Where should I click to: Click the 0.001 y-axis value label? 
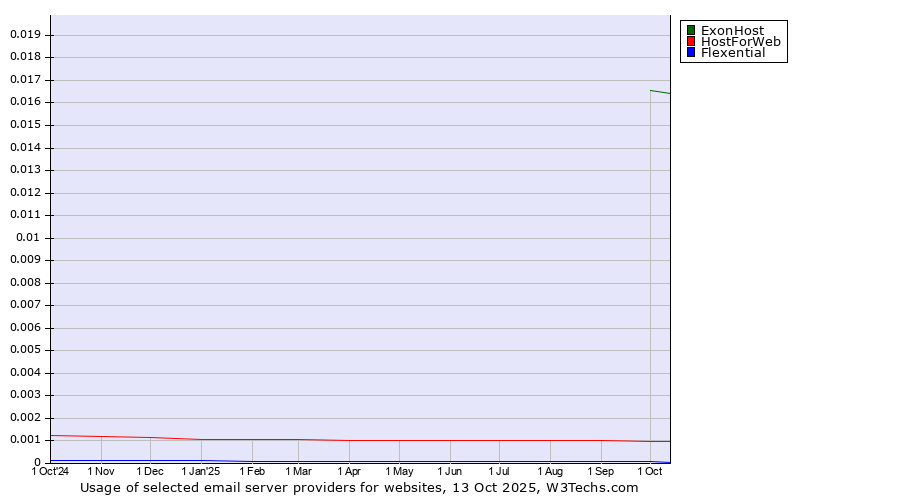25,440
